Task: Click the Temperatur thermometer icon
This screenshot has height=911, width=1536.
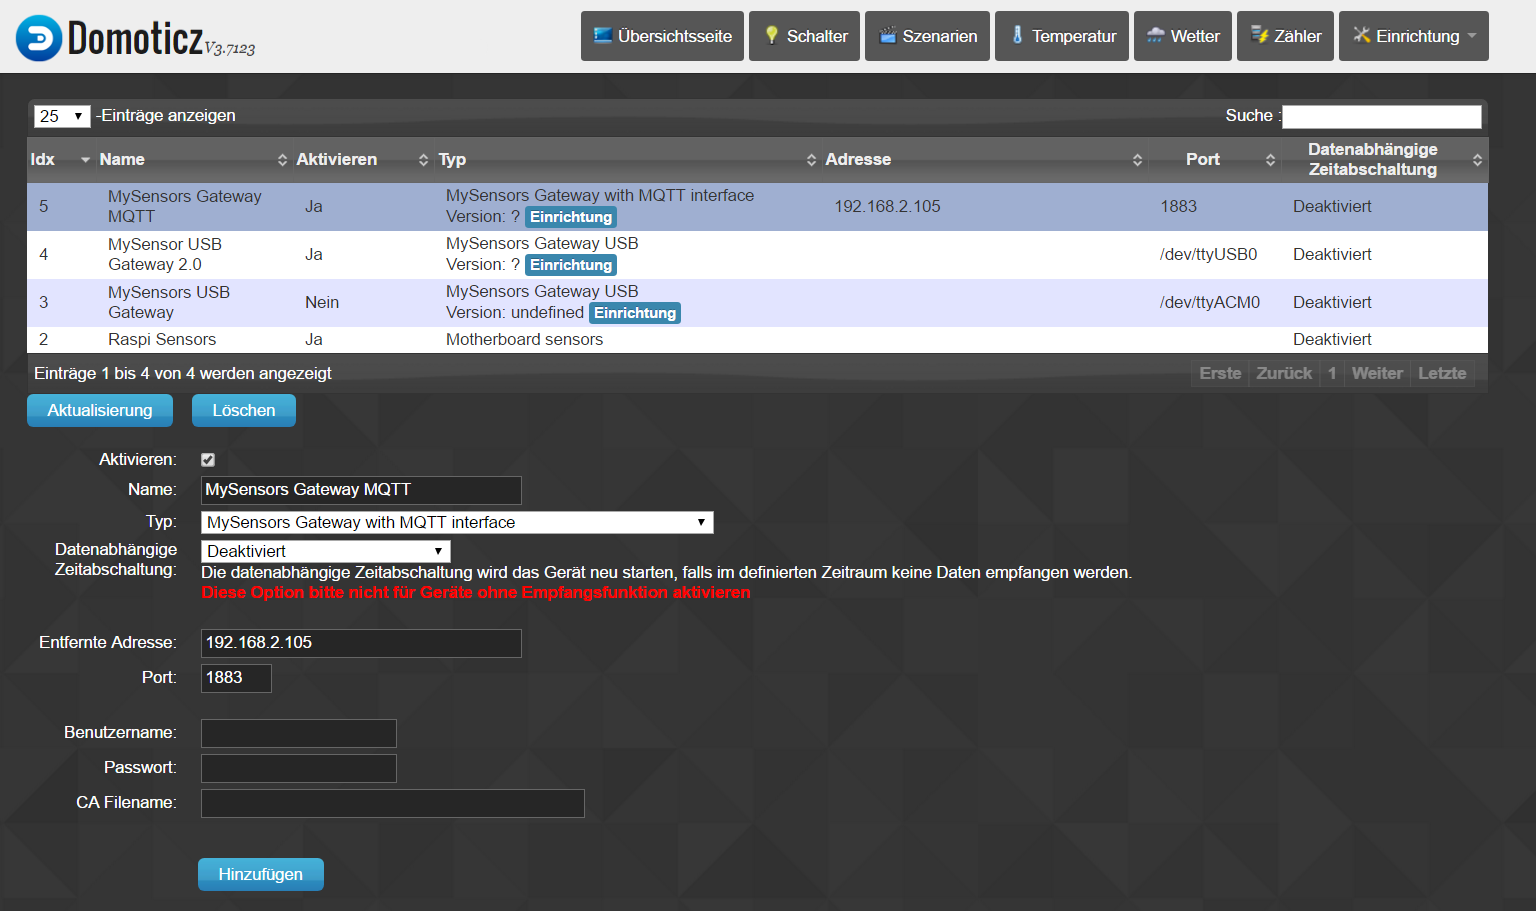Action: [1017, 36]
